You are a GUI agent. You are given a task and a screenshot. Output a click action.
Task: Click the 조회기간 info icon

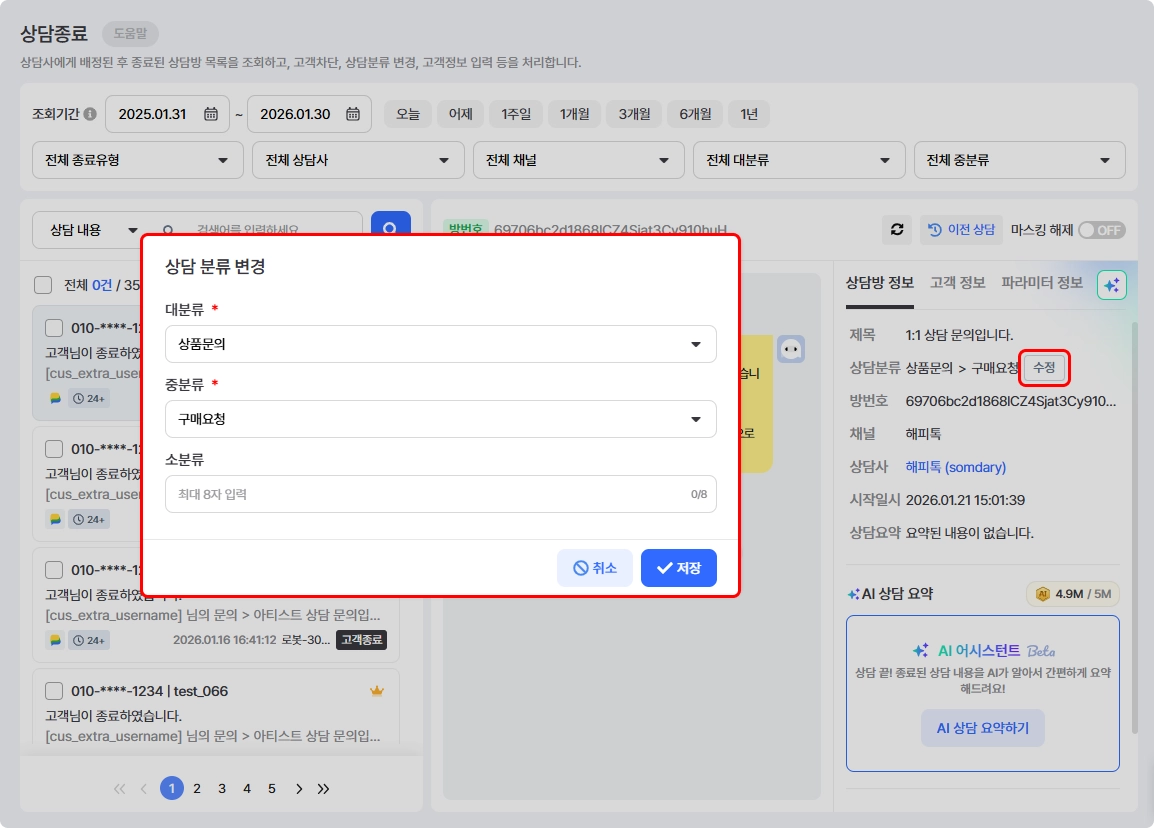[x=90, y=114]
